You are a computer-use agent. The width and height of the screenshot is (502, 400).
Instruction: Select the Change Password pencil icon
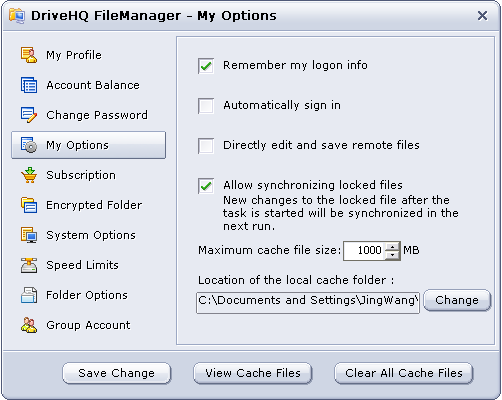pos(29,115)
